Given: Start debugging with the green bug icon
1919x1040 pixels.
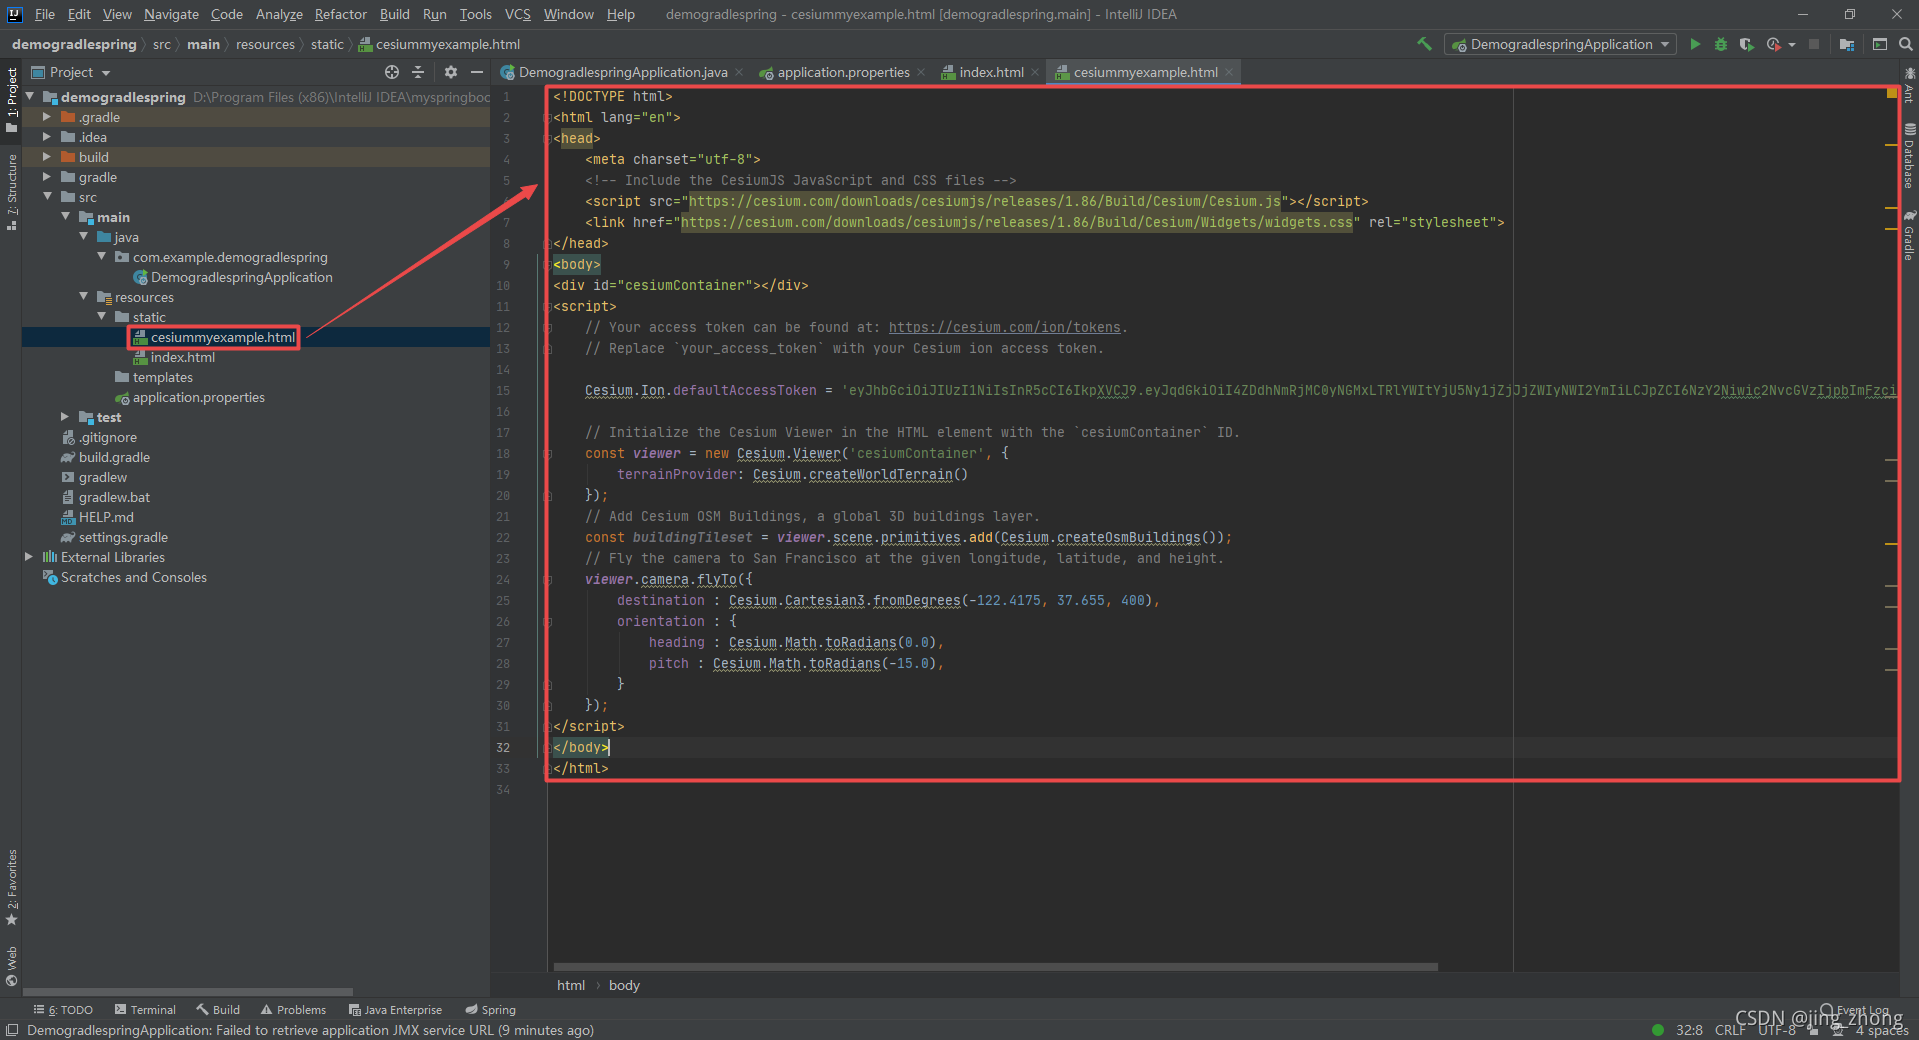Looking at the screenshot, I should (x=1721, y=44).
